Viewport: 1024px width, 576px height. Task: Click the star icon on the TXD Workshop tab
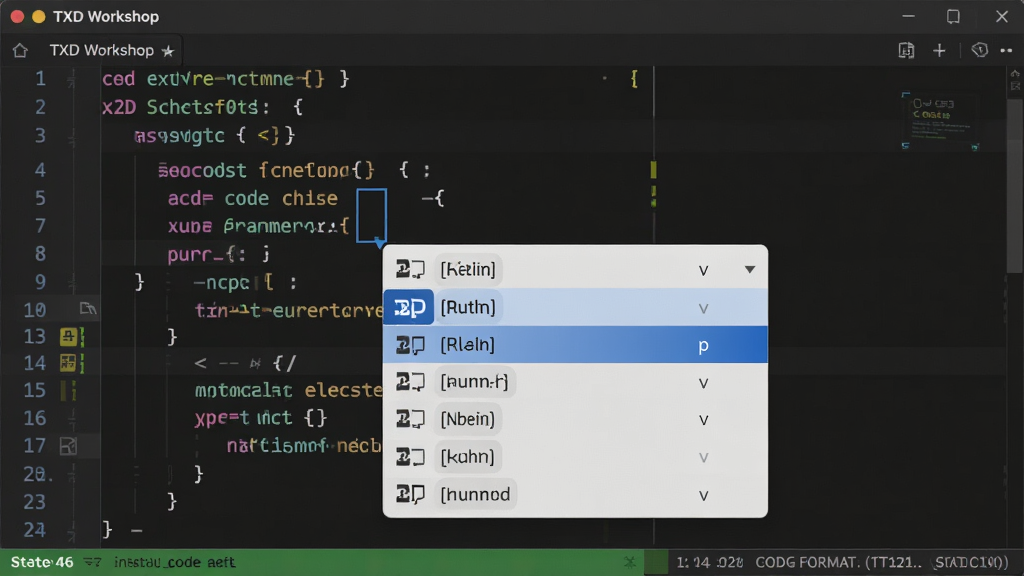(168, 51)
